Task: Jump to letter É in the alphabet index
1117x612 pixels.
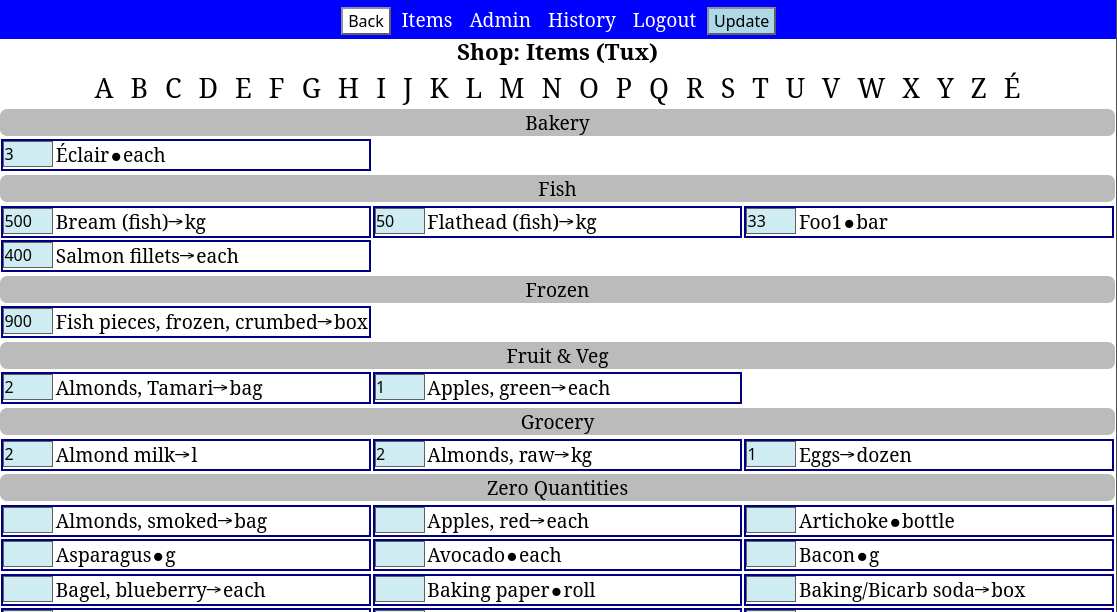Action: pos(1012,89)
